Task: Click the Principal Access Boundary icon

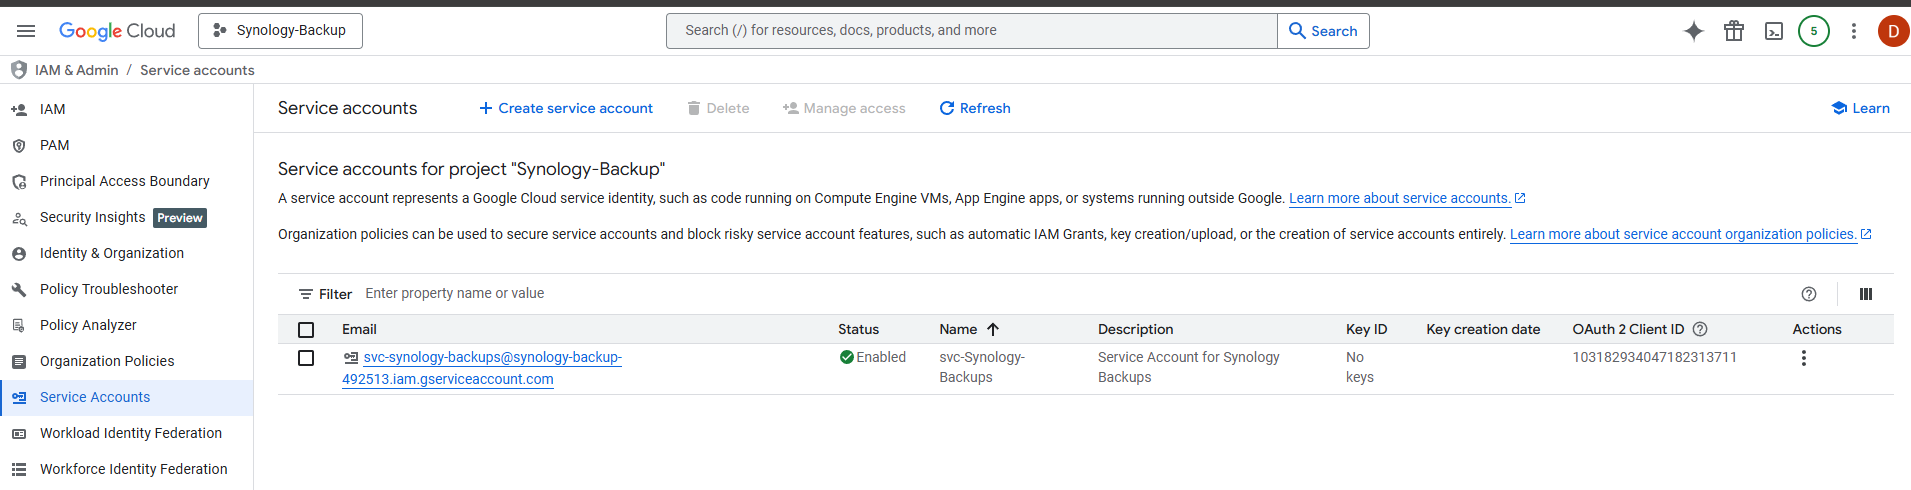Action: coord(19,182)
